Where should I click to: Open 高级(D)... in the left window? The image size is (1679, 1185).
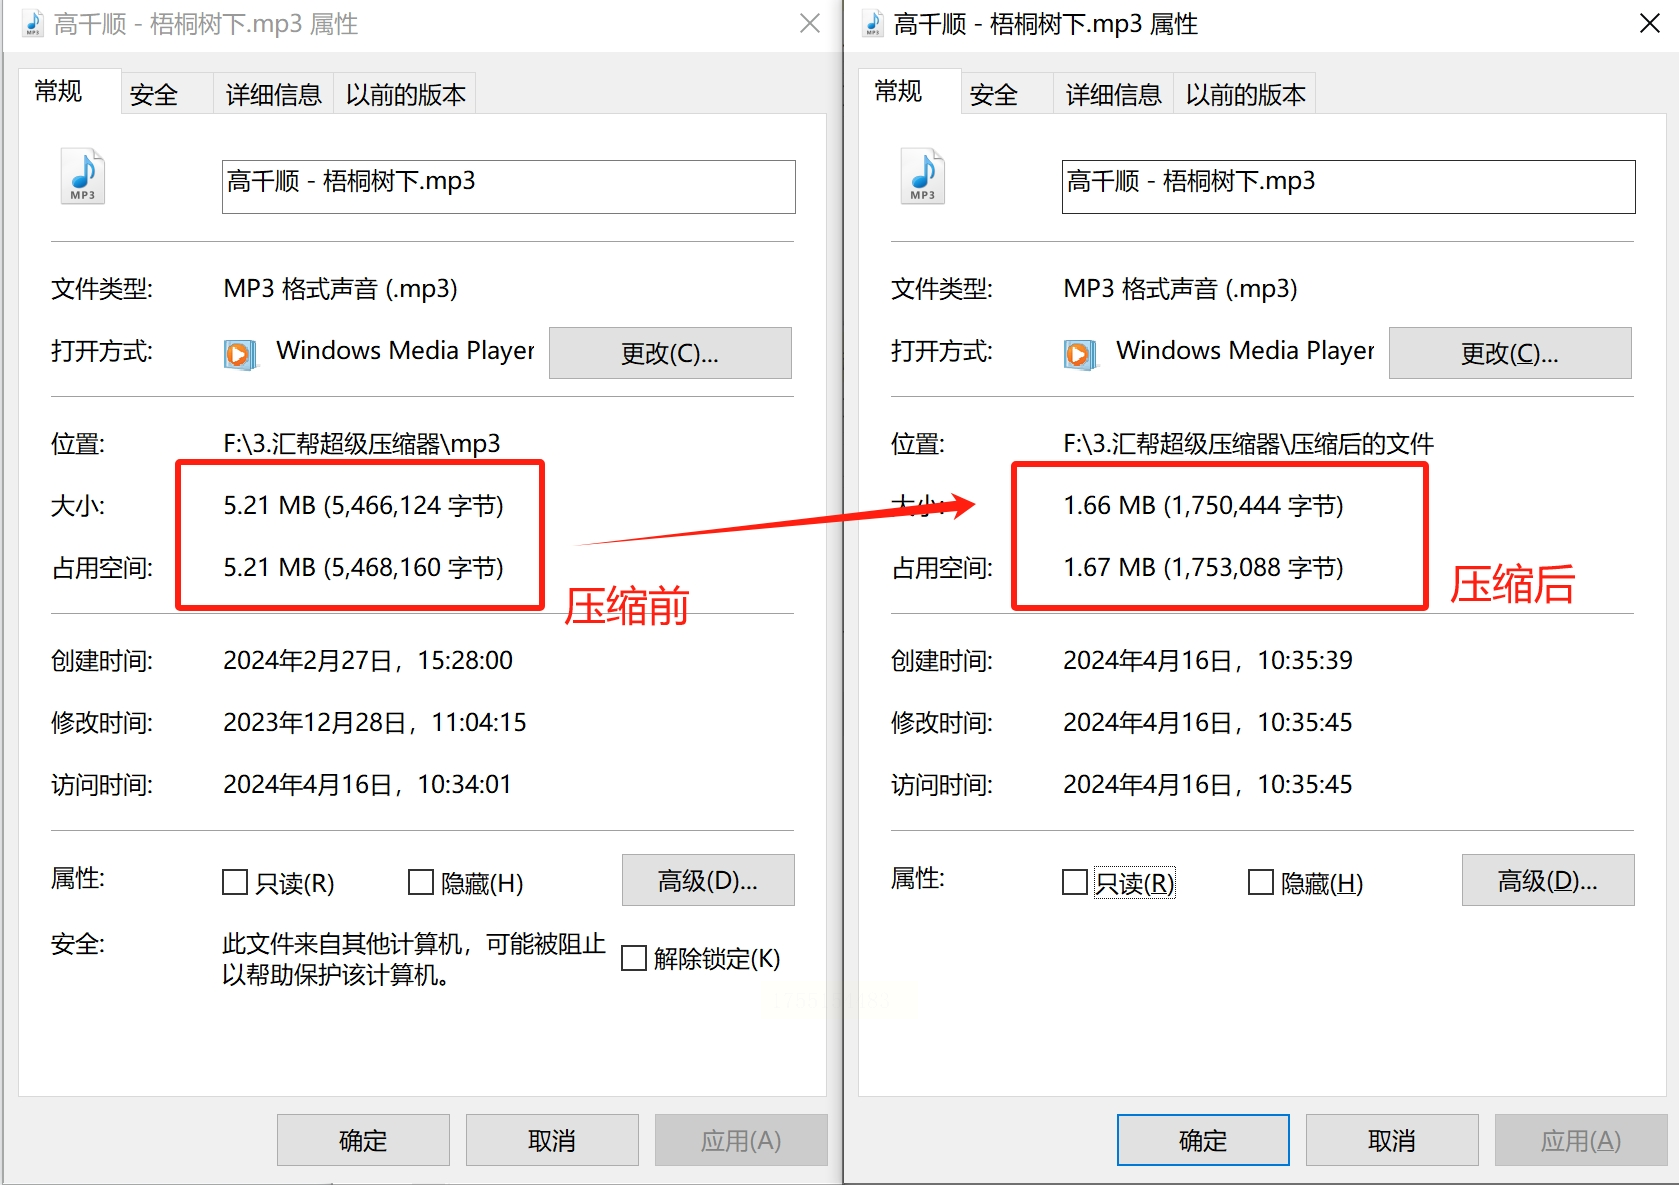pos(708,880)
